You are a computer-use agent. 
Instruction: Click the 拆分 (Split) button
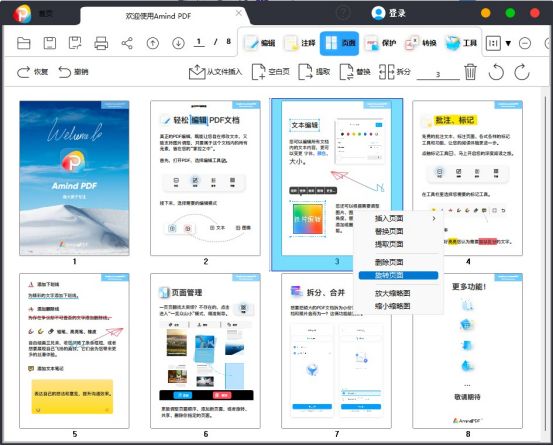coord(395,72)
